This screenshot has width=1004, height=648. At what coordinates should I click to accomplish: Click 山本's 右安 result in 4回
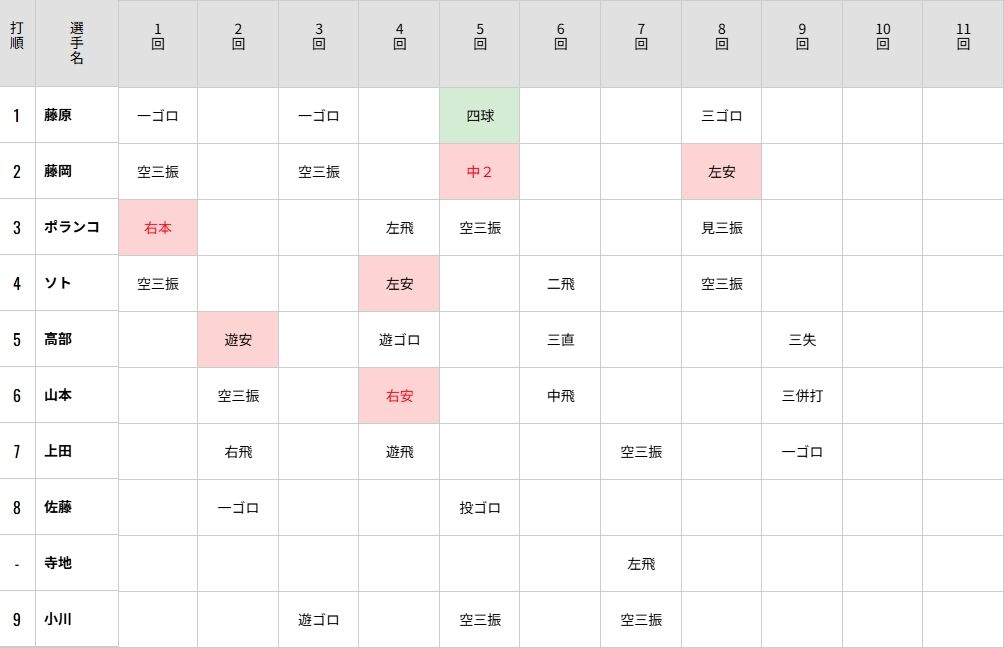click(x=399, y=395)
